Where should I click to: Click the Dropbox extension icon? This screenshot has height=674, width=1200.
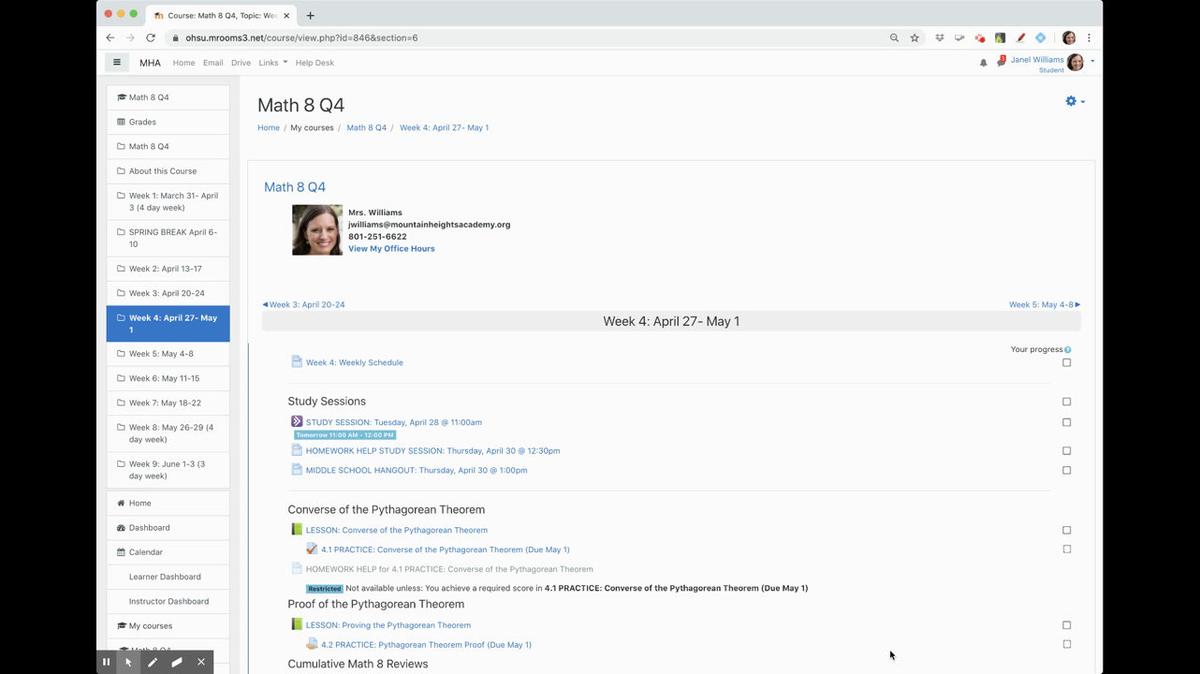point(940,38)
